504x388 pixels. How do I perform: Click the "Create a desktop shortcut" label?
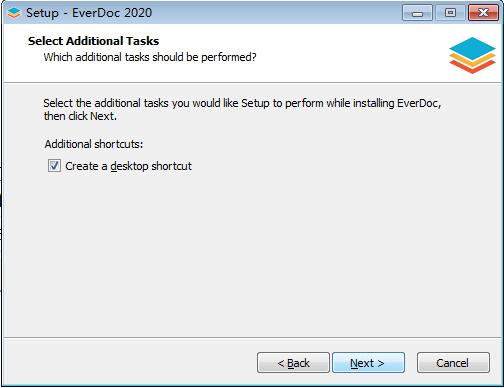[x=128, y=166]
